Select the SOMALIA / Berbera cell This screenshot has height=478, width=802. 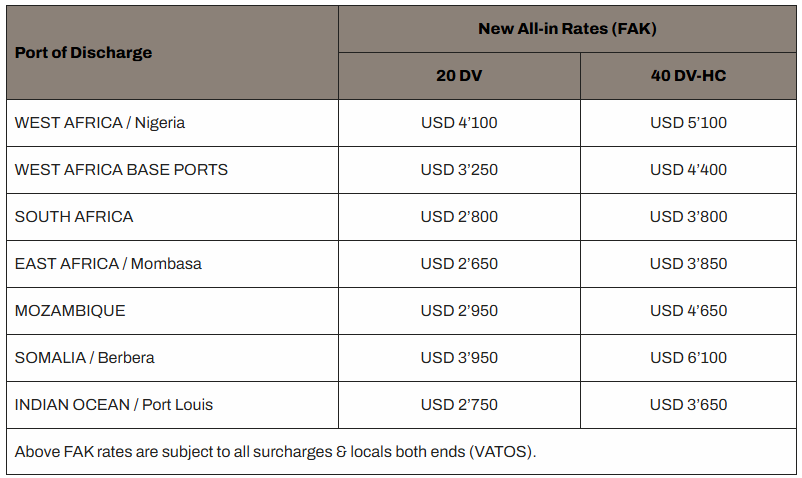click(x=85, y=358)
